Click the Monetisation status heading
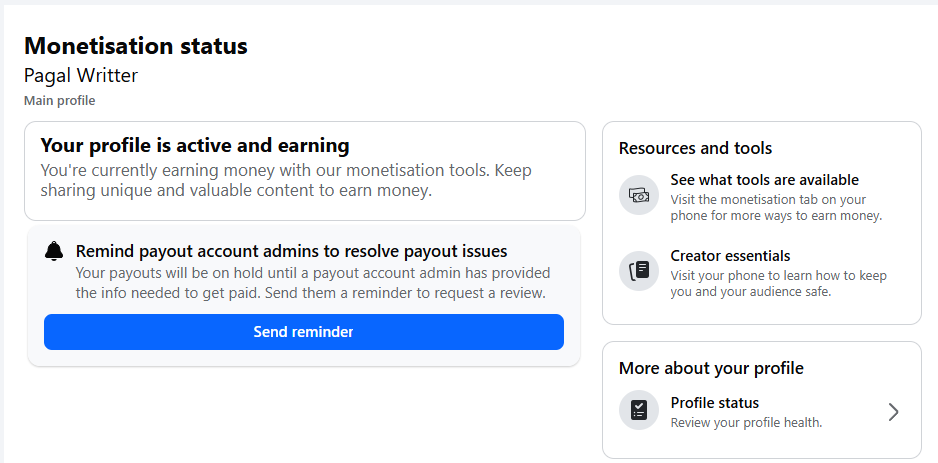The width and height of the screenshot is (938, 463). (136, 46)
